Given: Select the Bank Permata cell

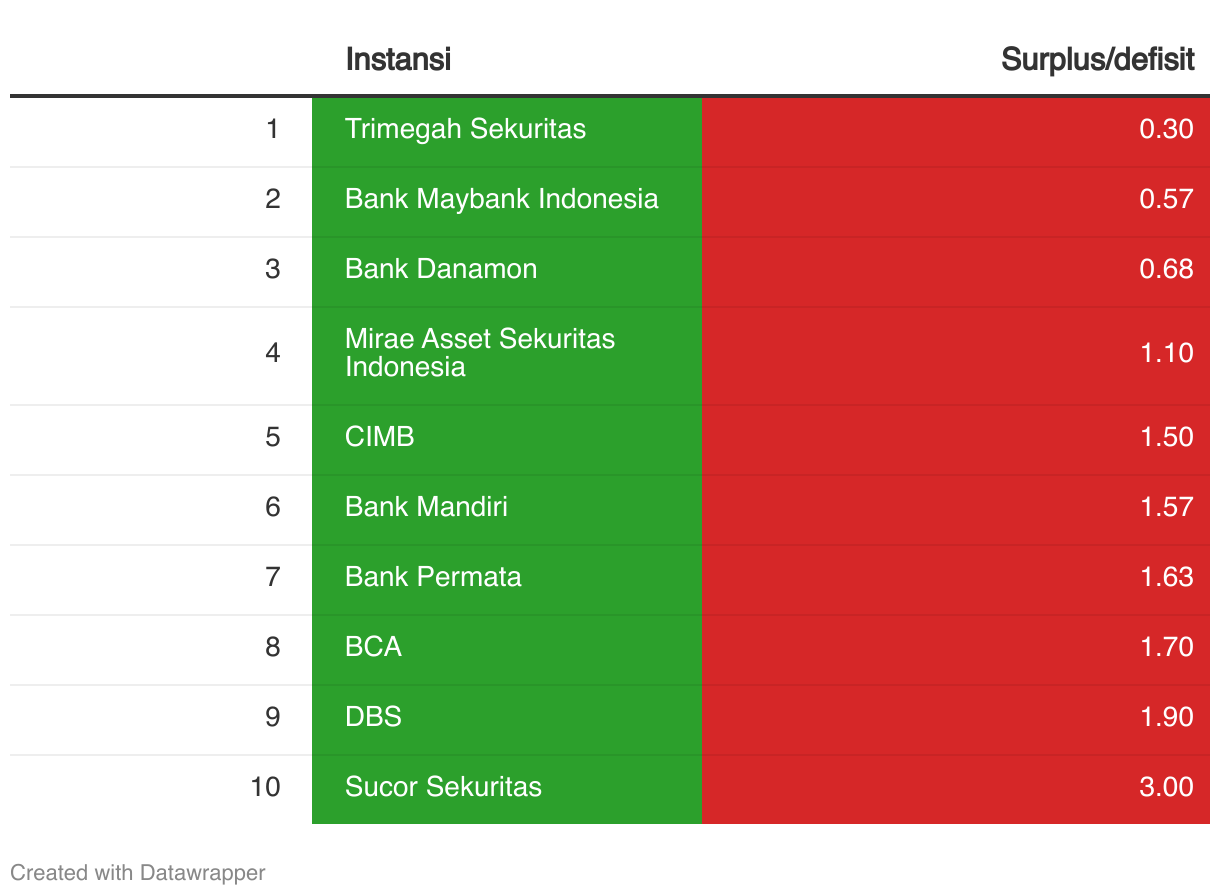Looking at the screenshot, I should [x=507, y=578].
